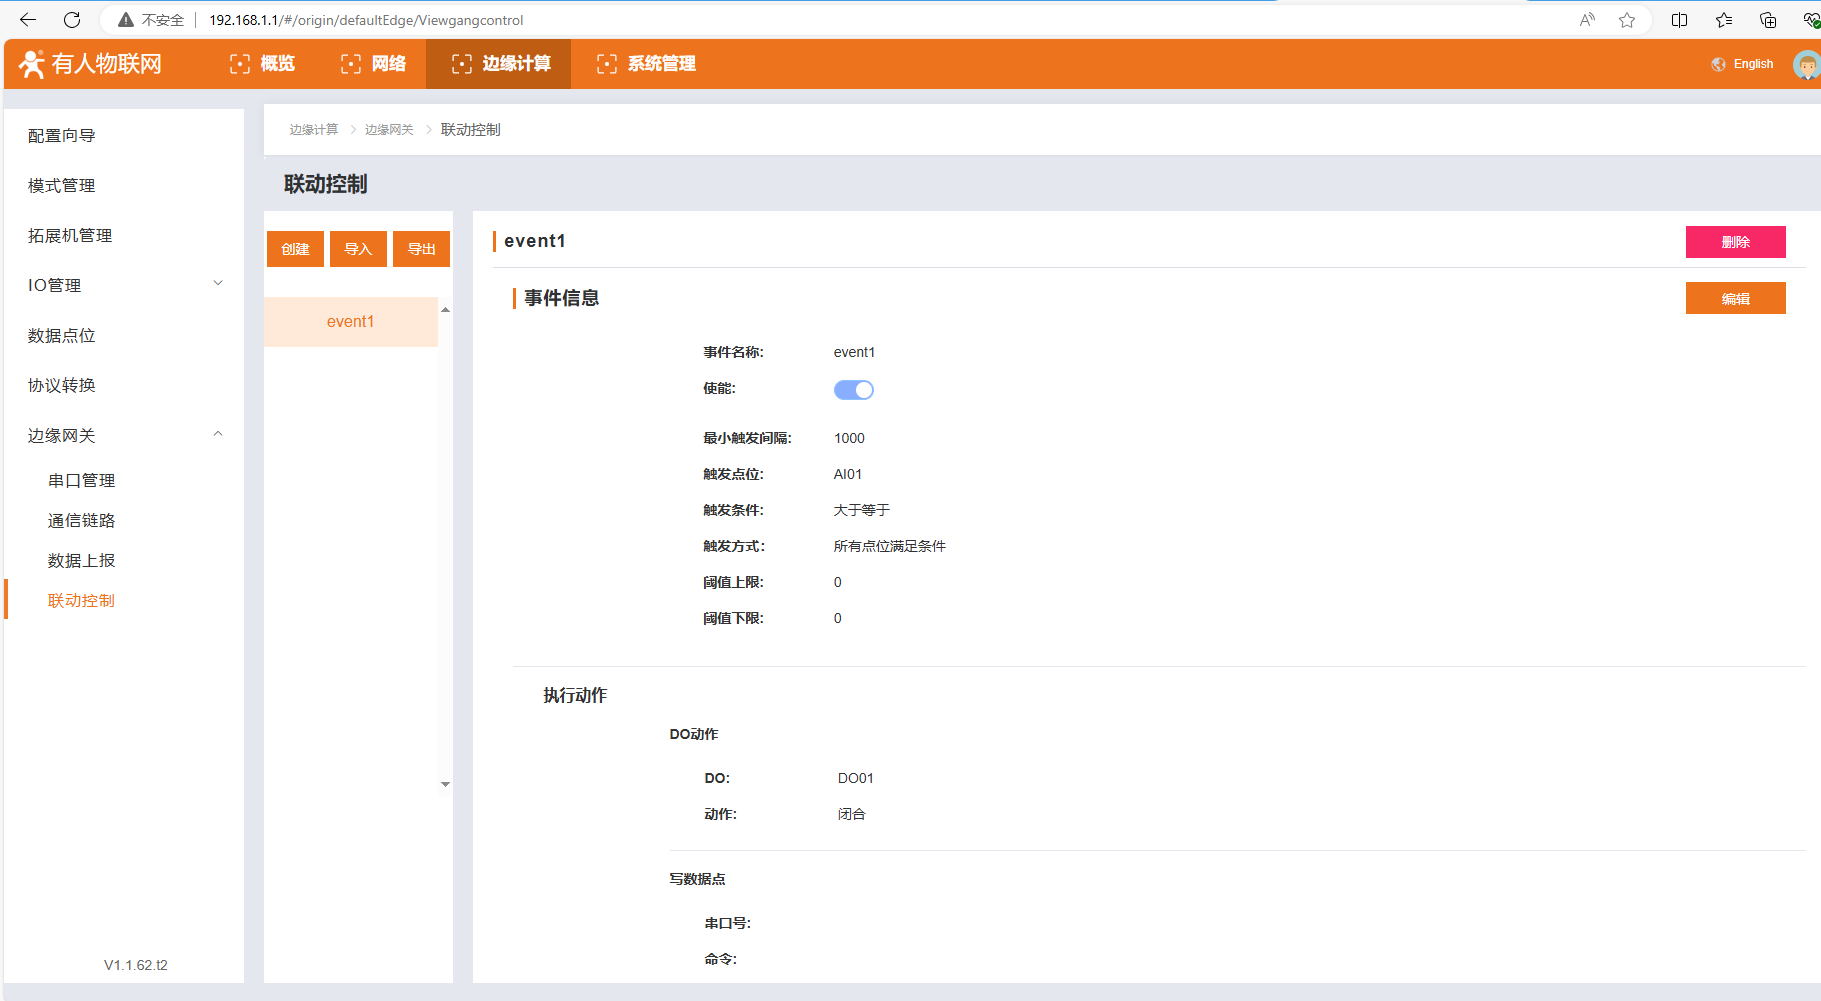This screenshot has width=1821, height=1001.
Task: Click the 导出 export button
Action: [421, 249]
